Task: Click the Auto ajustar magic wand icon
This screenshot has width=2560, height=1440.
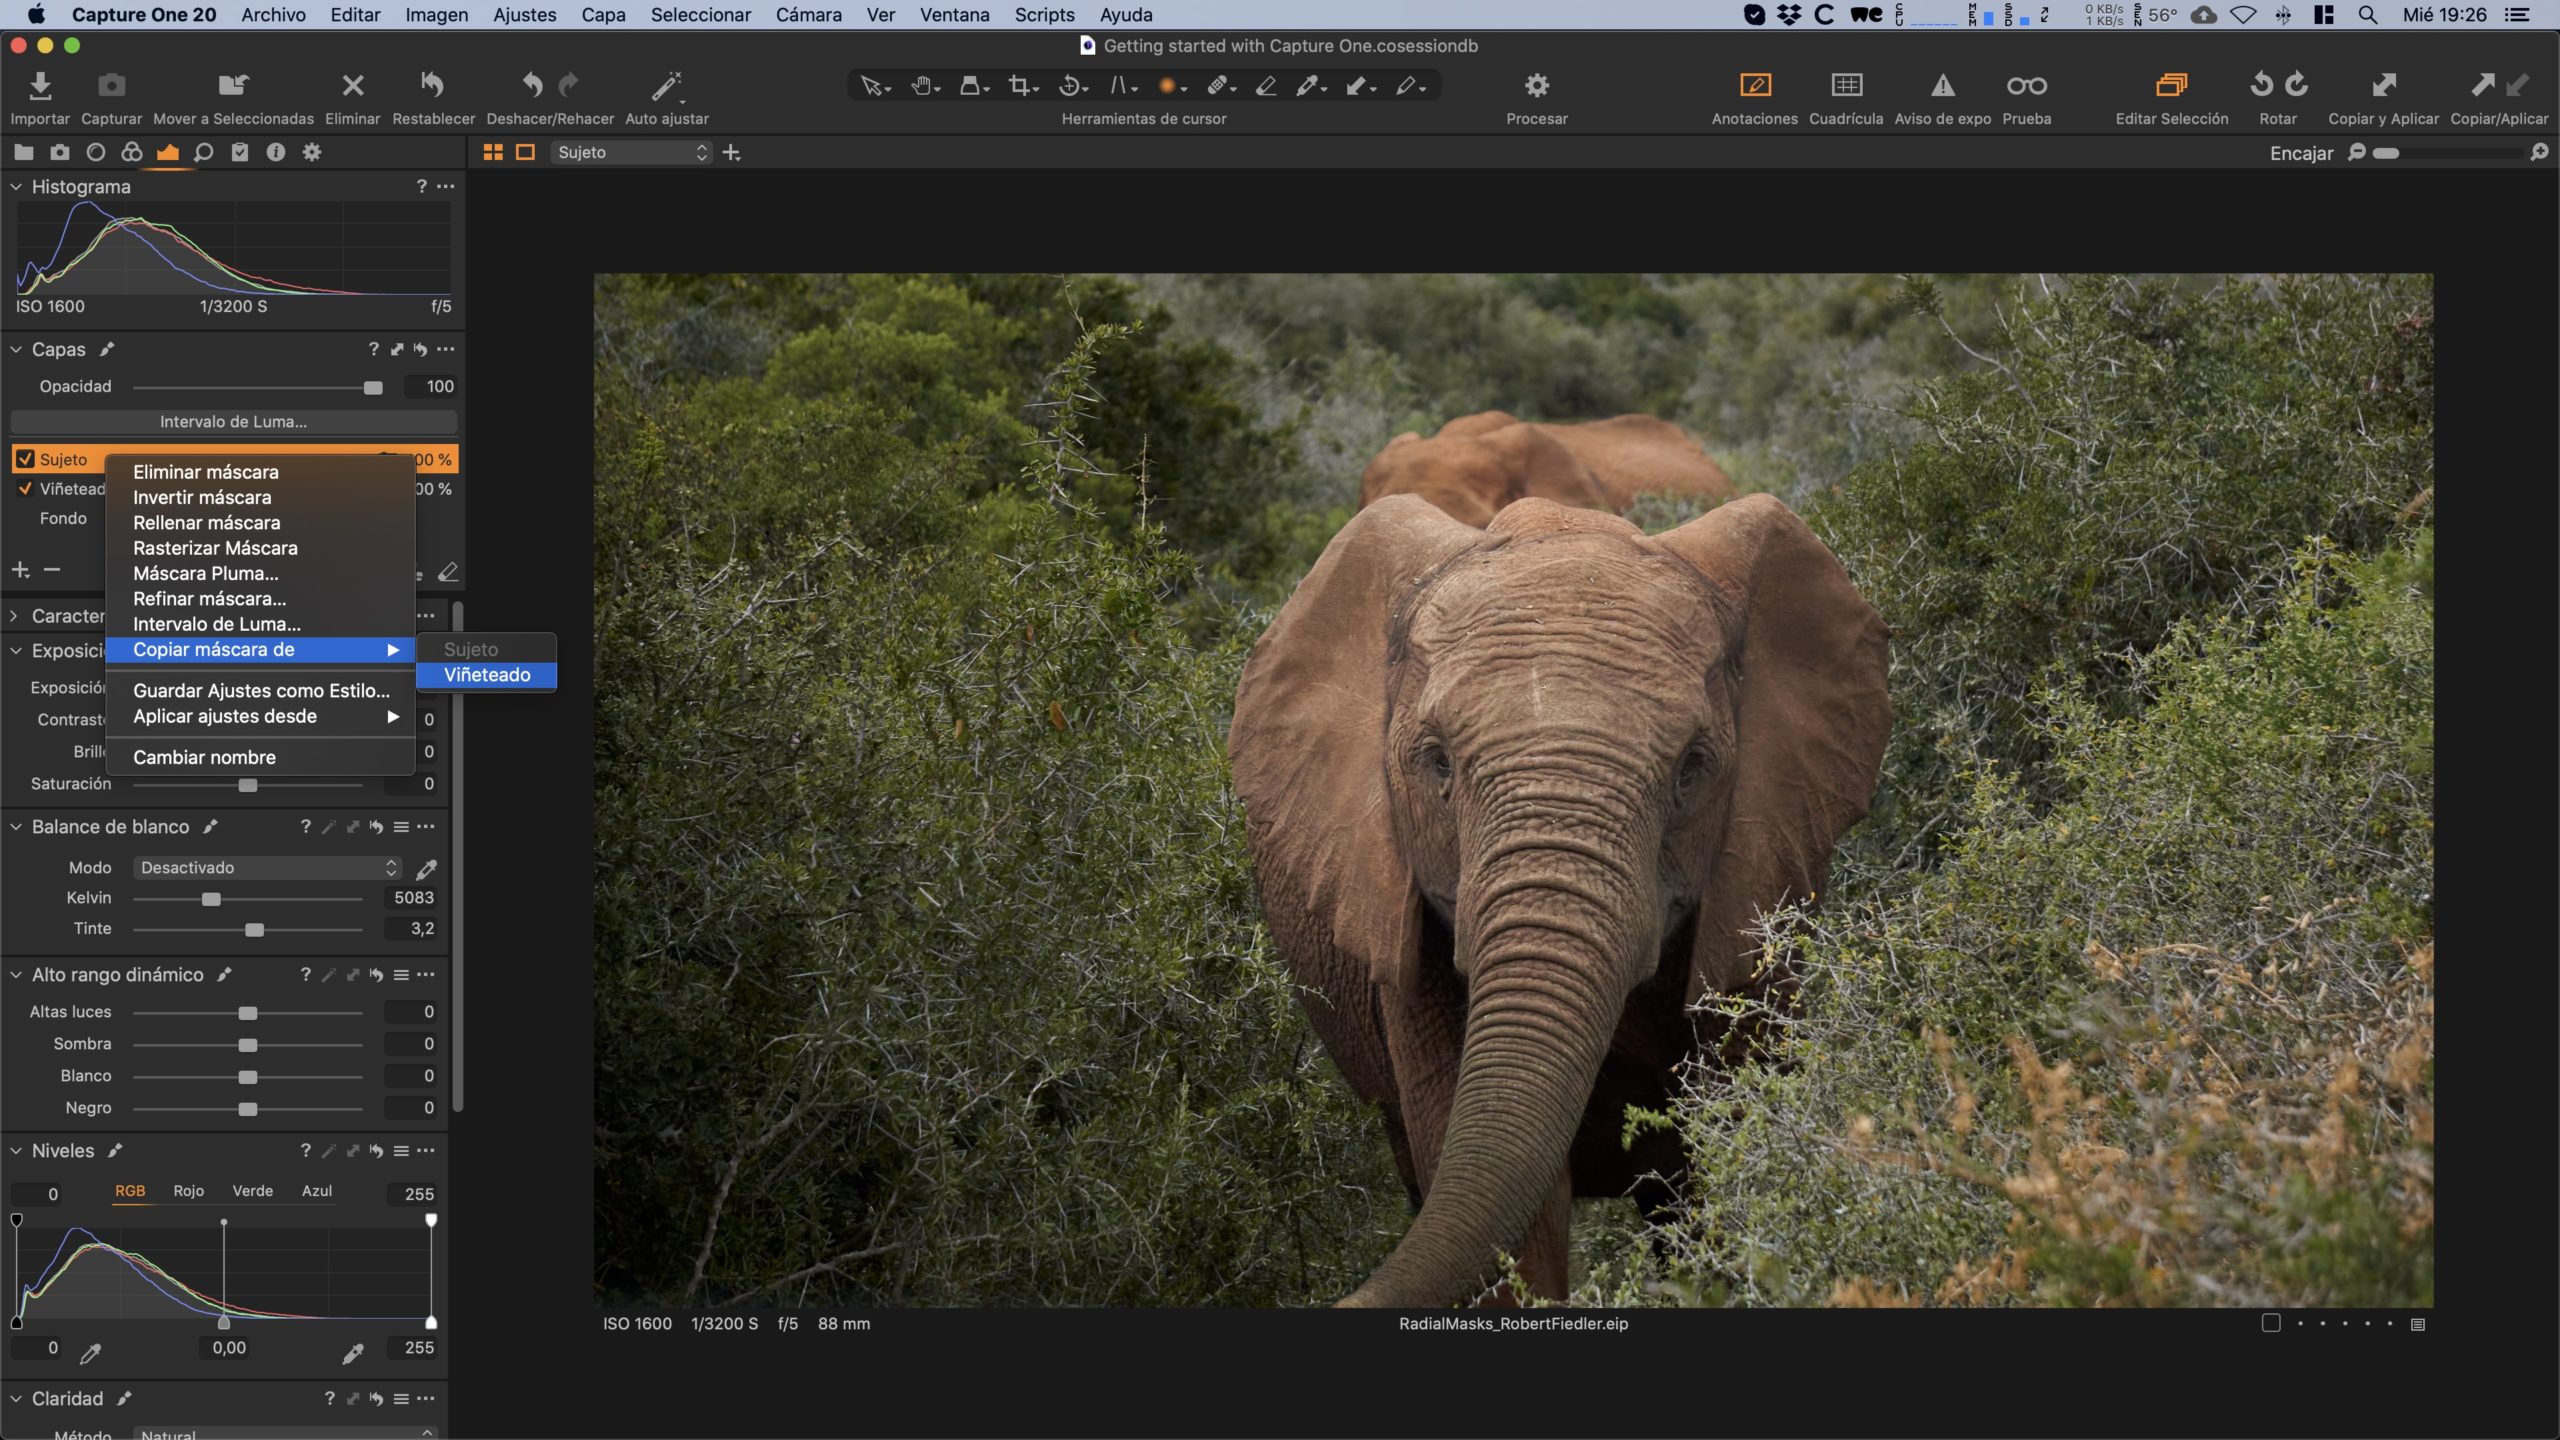Action: pyautogui.click(x=666, y=86)
